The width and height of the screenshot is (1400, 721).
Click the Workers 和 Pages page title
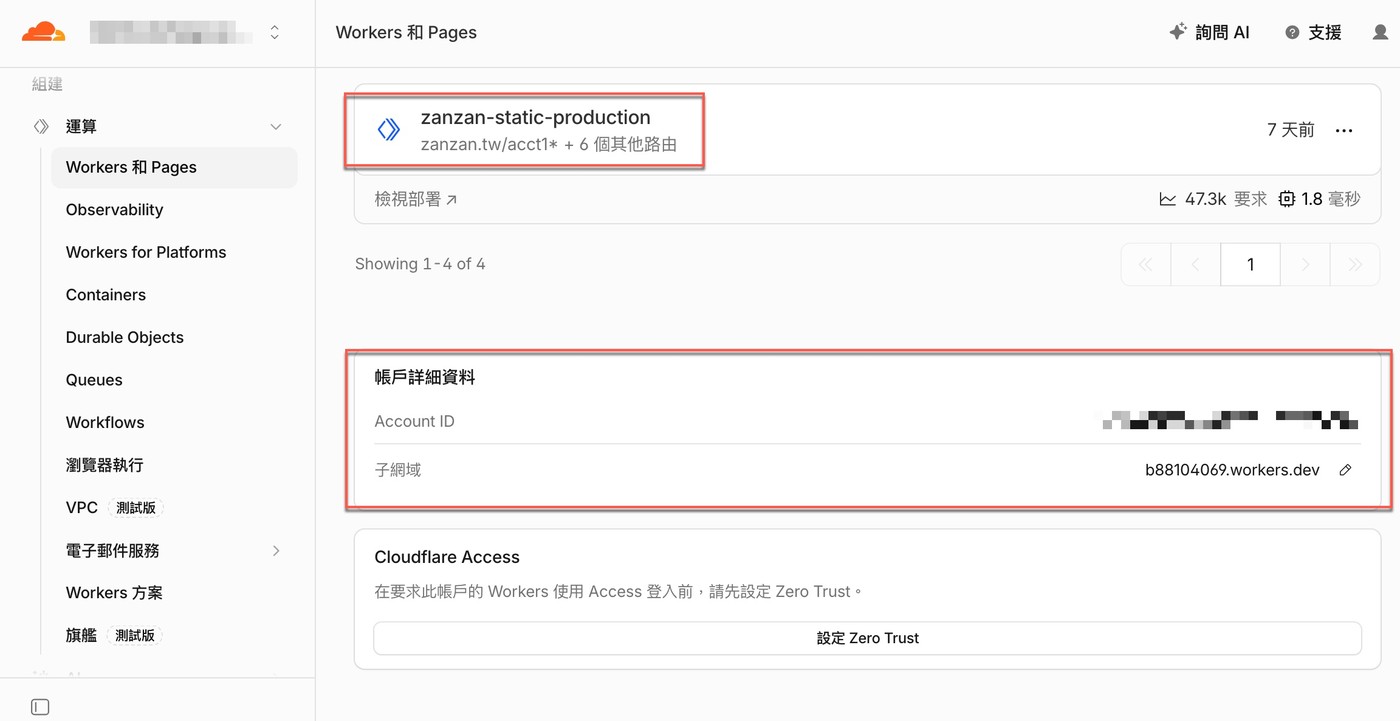(406, 32)
